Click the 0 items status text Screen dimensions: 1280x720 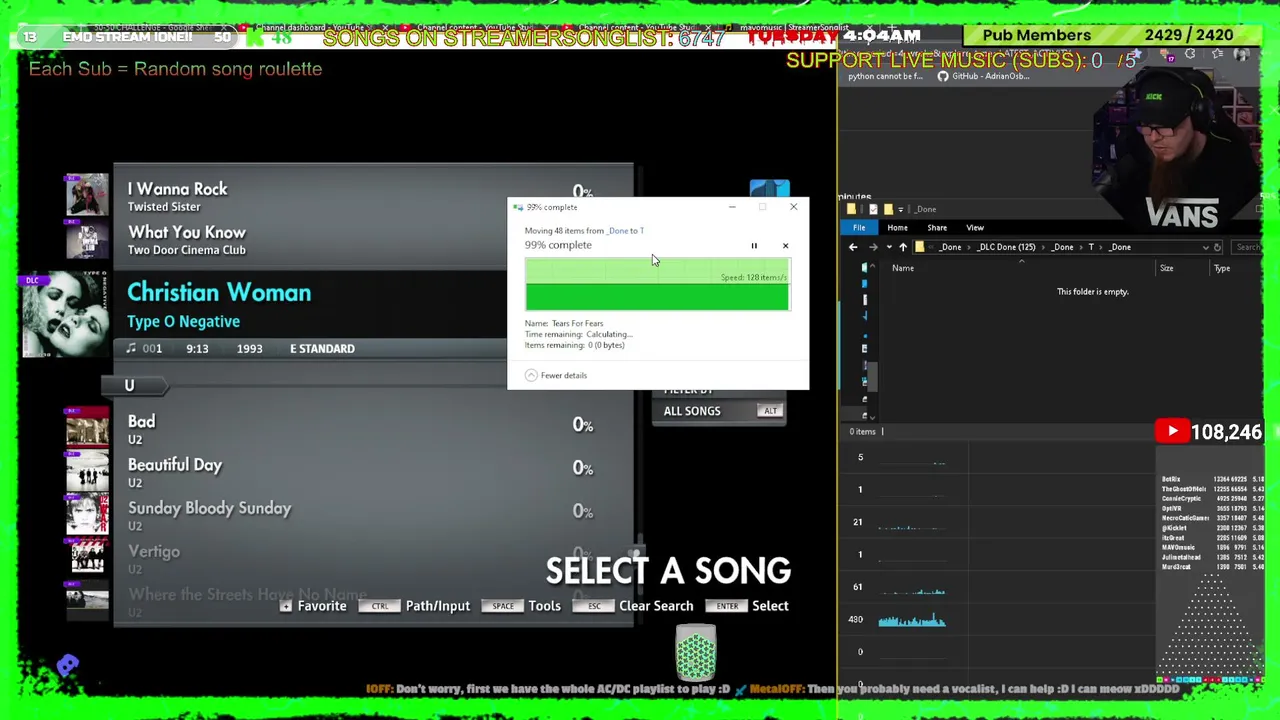pyautogui.click(x=862, y=432)
